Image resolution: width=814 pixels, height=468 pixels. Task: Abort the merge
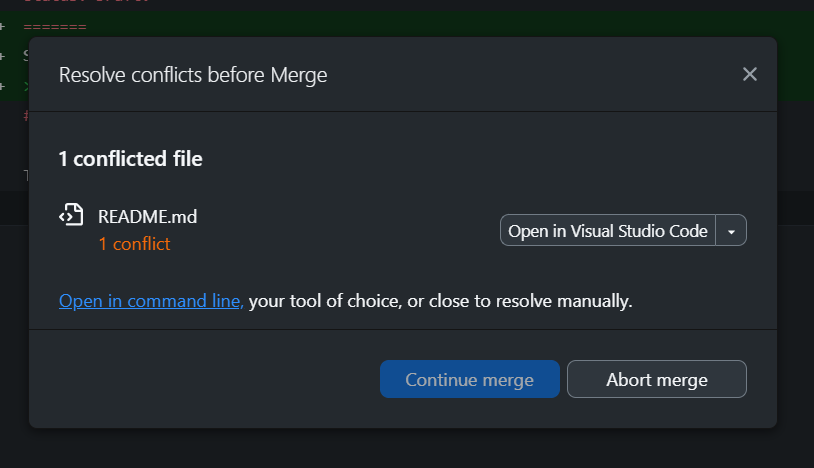657,379
